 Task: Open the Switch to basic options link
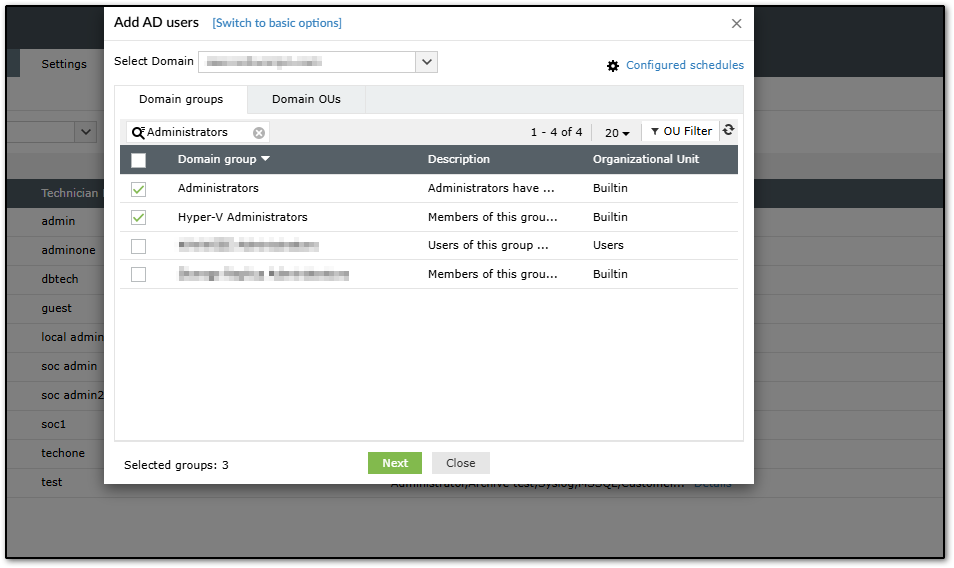click(277, 23)
